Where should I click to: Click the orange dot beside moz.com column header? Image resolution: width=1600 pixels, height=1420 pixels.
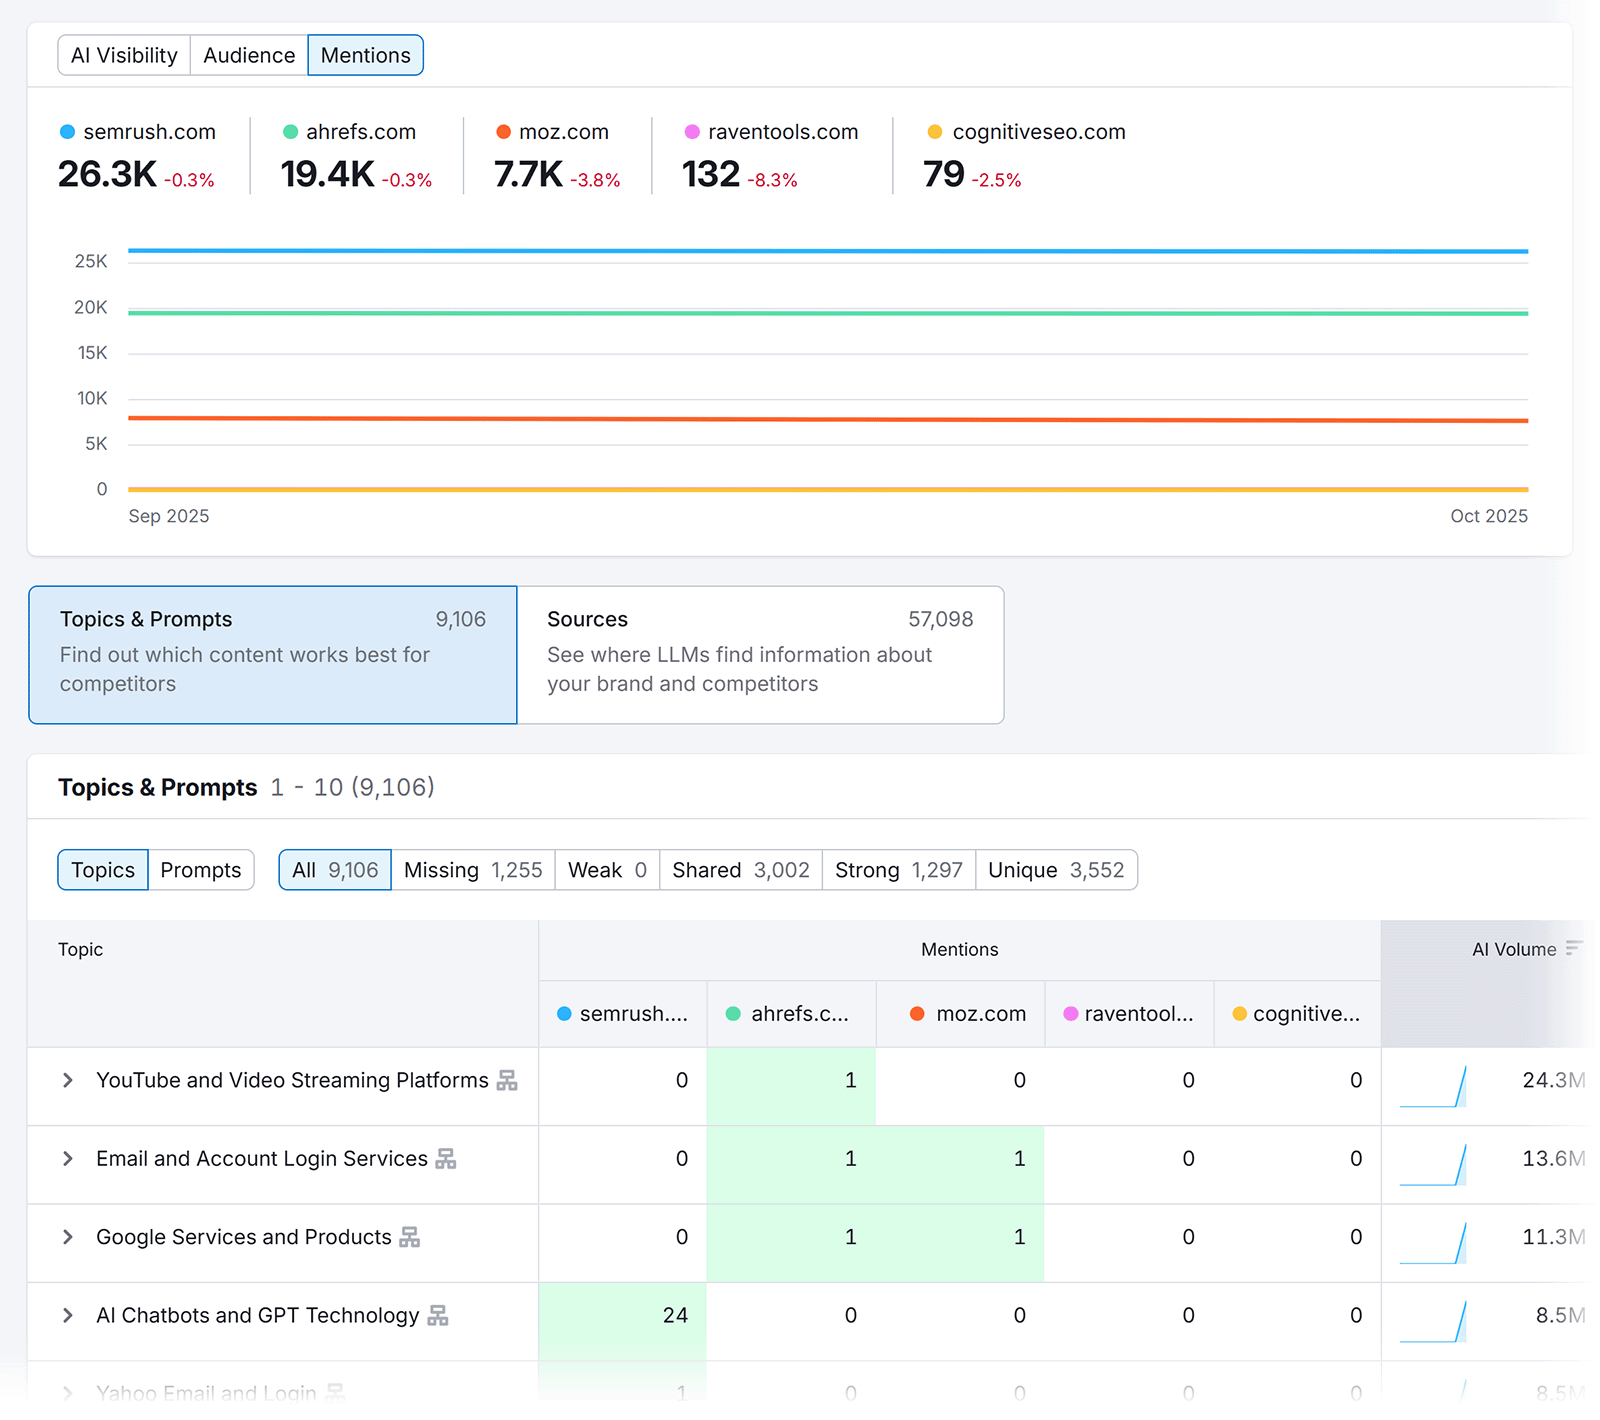pos(917,1013)
